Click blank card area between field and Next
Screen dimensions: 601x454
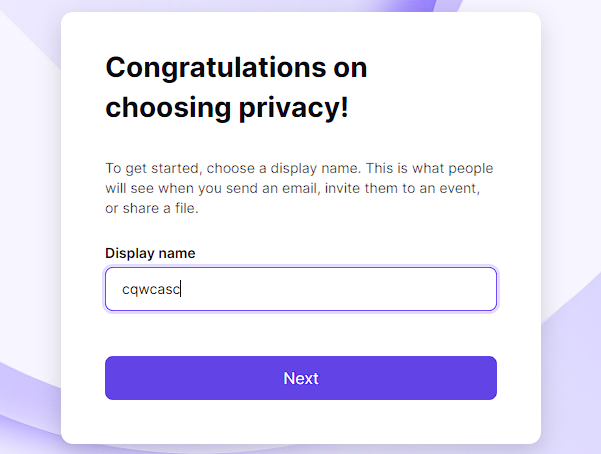tap(301, 334)
